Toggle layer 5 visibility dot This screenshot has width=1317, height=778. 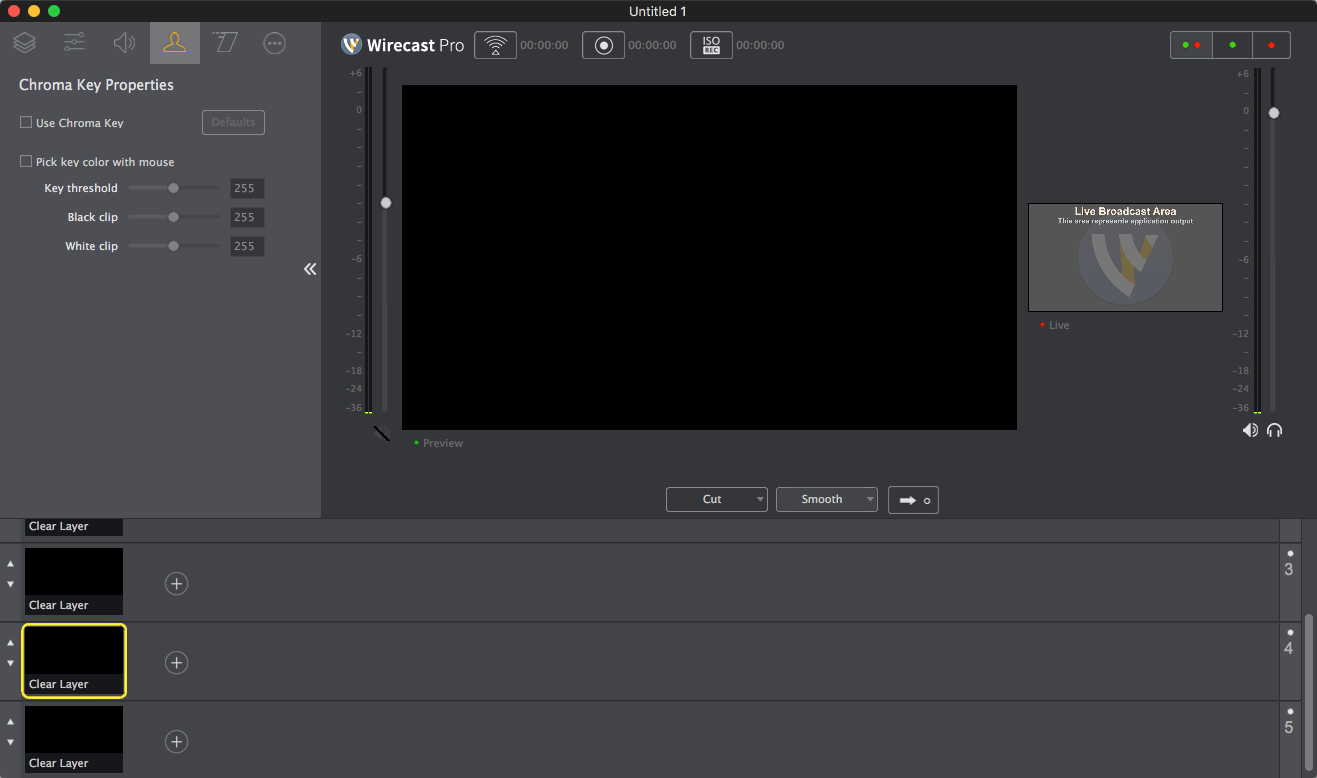[x=1290, y=711]
